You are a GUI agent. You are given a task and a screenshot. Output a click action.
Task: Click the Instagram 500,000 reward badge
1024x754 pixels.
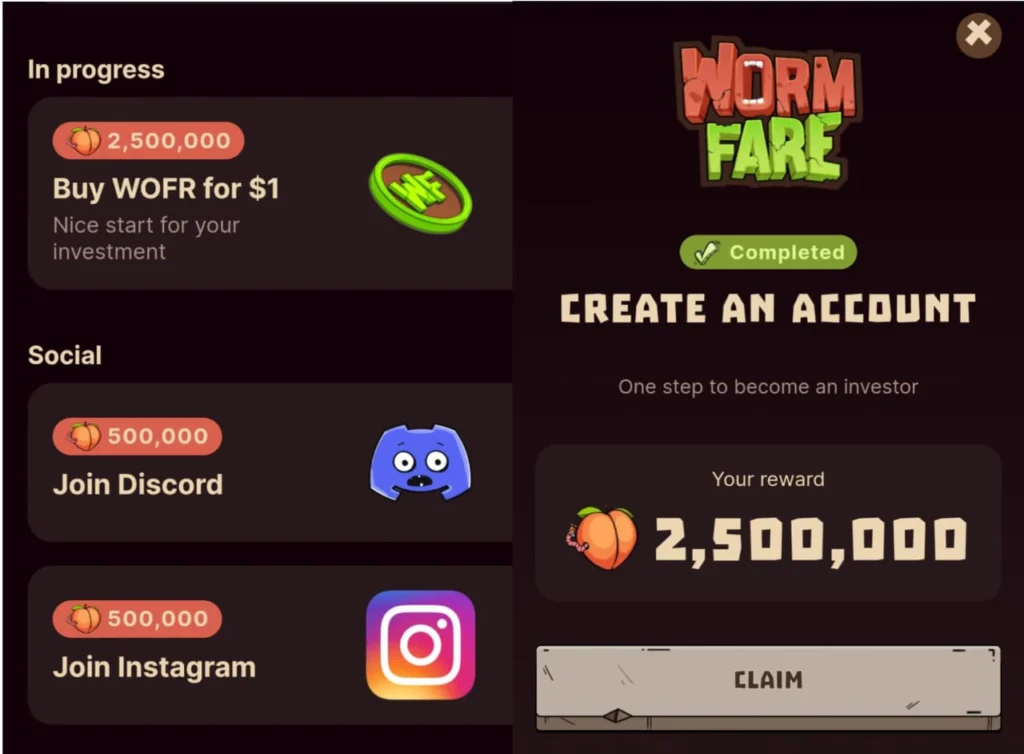(137, 619)
